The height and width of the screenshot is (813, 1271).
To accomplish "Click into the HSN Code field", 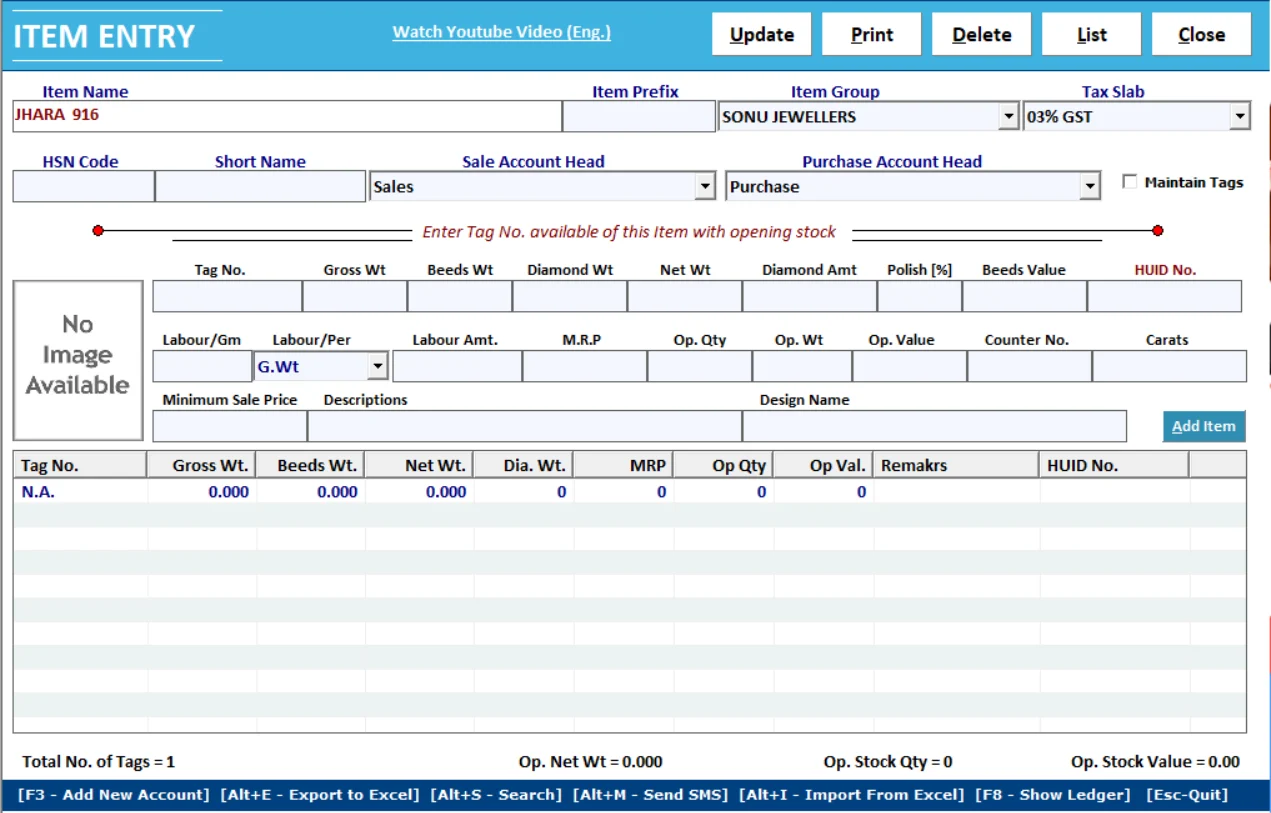I will coord(84,186).
